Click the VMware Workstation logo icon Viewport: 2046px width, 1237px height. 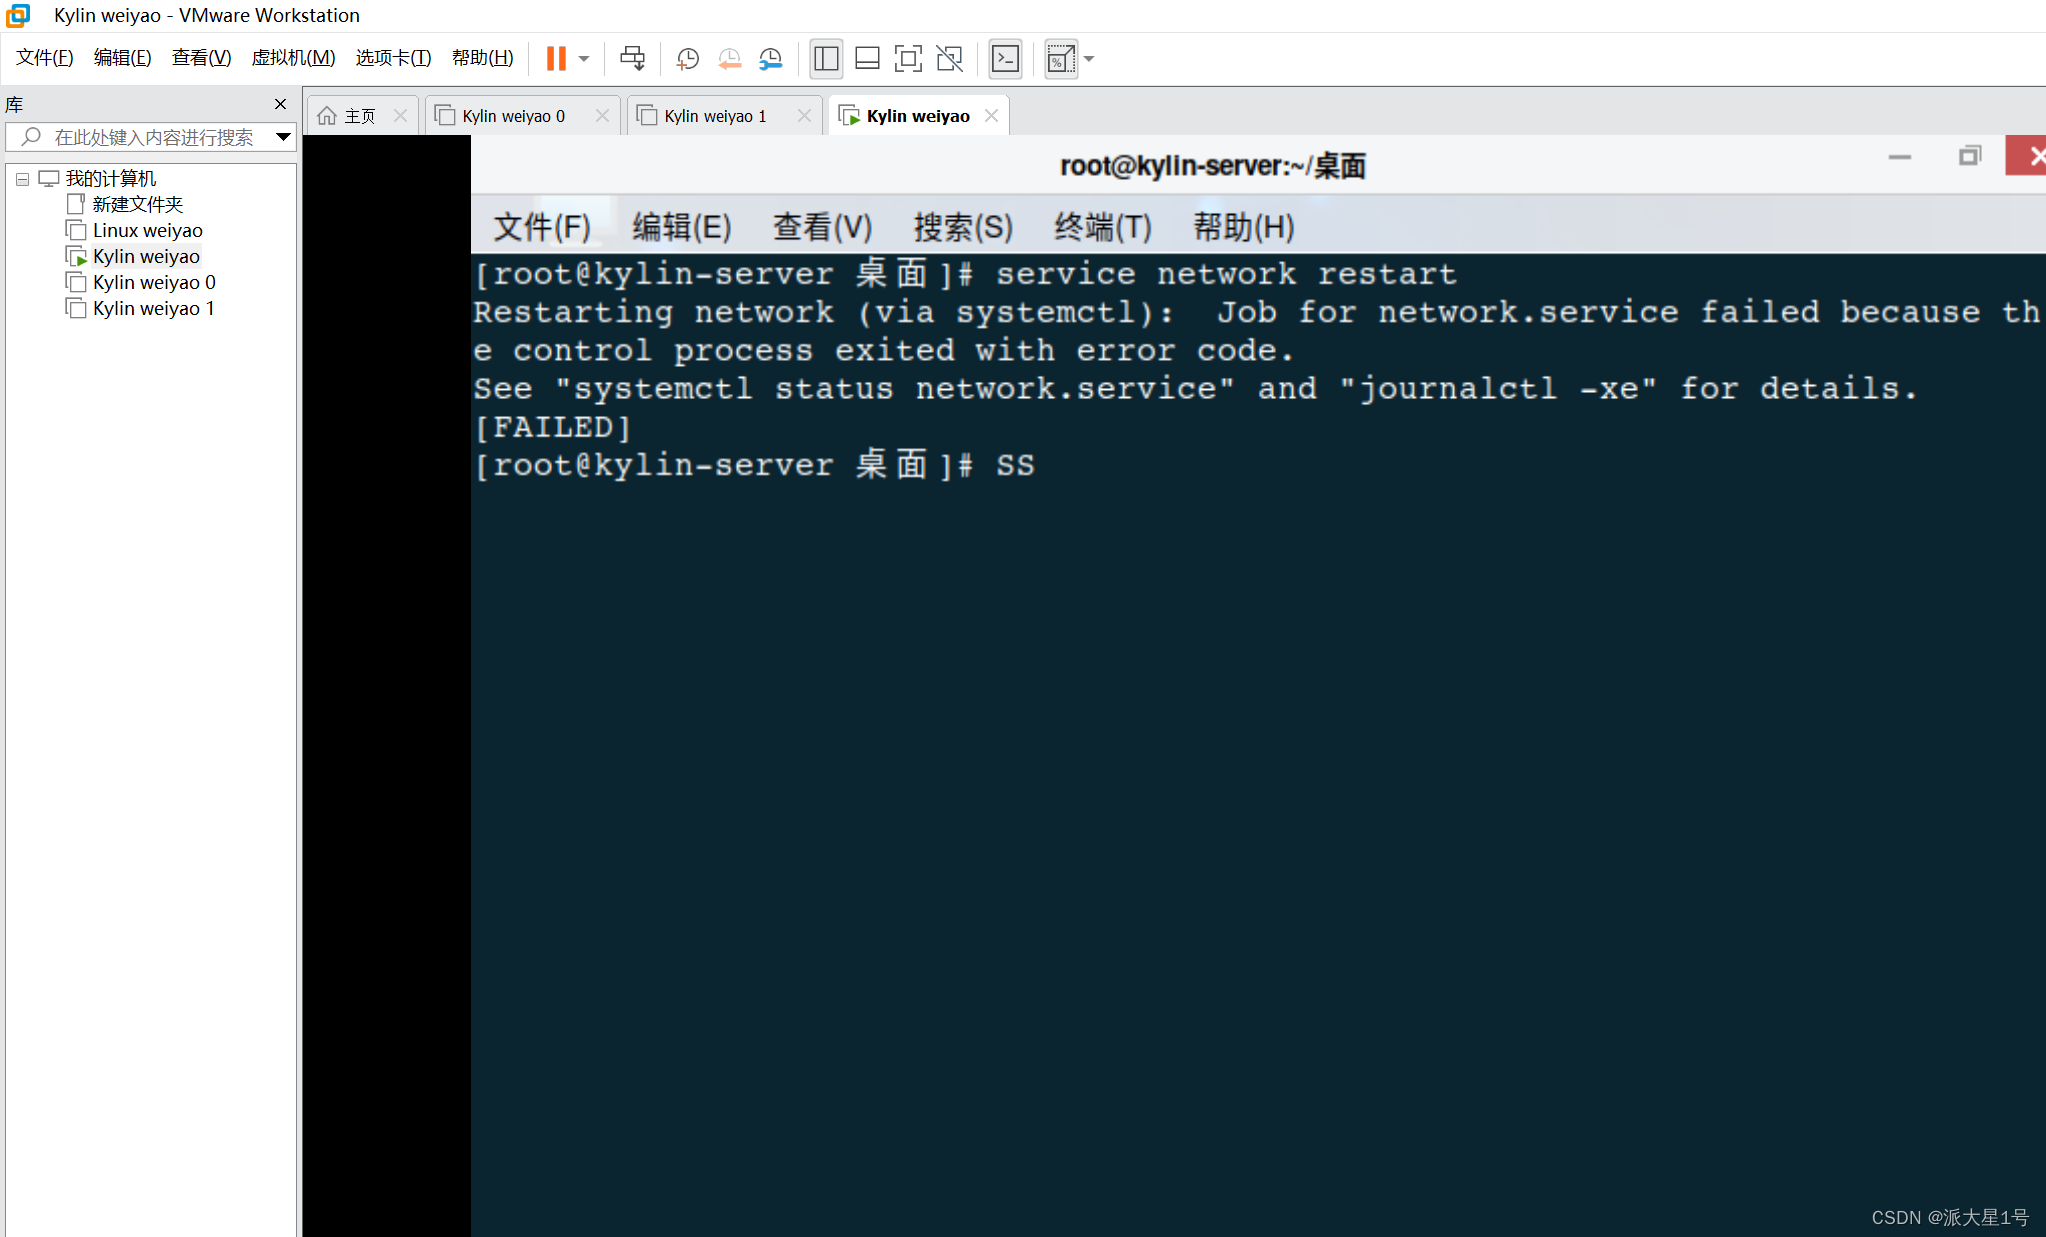point(18,15)
